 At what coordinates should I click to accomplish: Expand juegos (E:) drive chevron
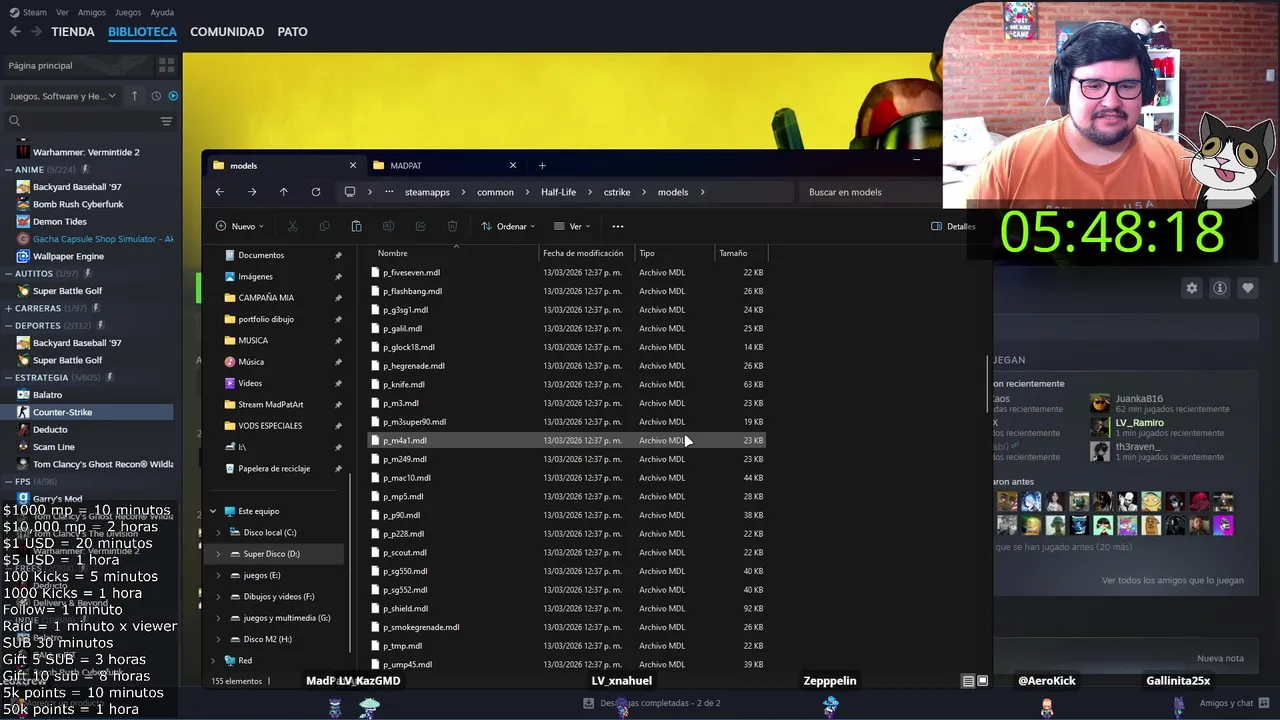tap(219, 575)
